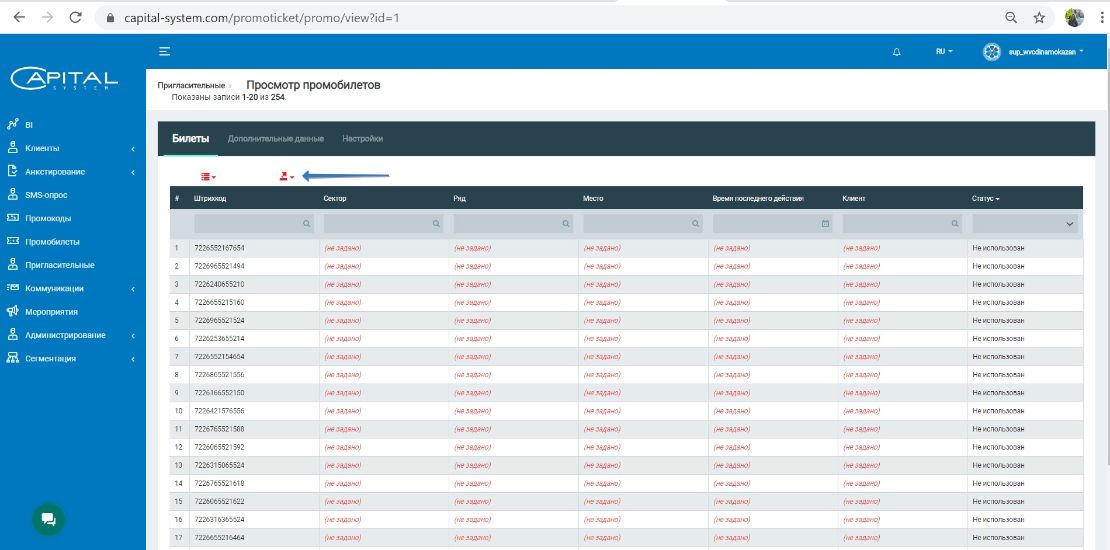Open the status filter dropdown

[x=1026, y=224]
